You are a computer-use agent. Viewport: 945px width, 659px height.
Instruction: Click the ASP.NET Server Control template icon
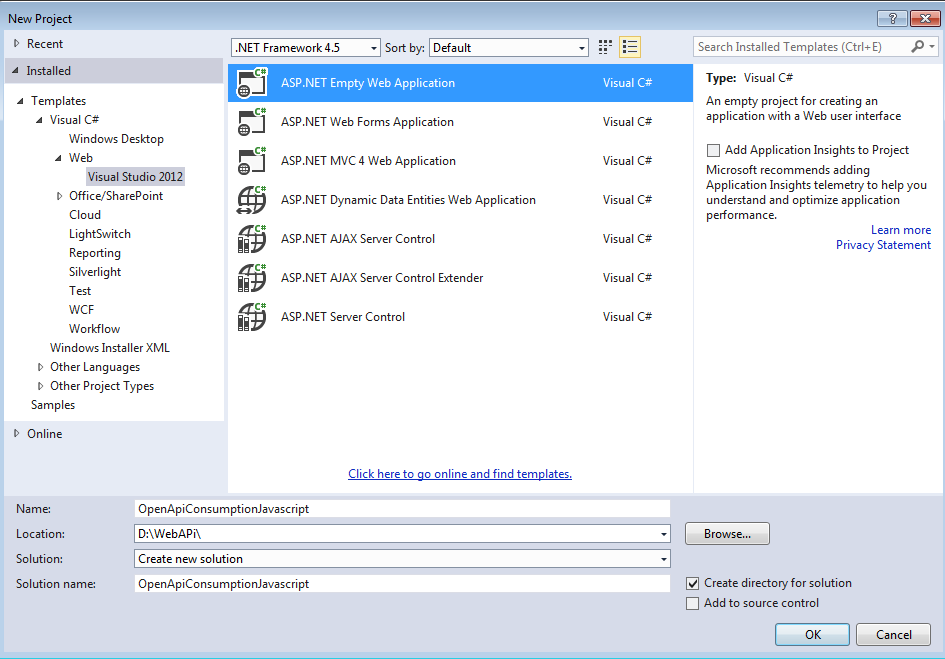pos(251,317)
